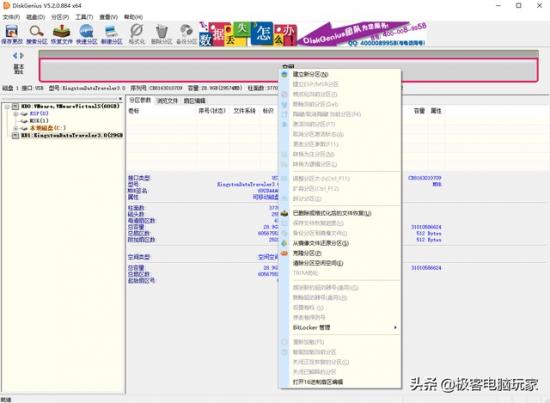550x403 pixels.
Task: Click the DiskGenius data recovery banner ad
Action: click(x=313, y=34)
